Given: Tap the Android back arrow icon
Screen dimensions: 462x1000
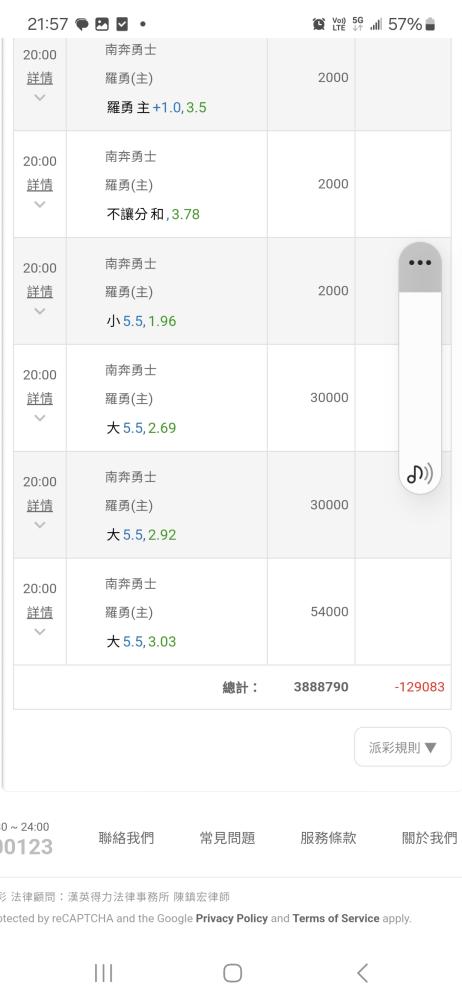Looking at the screenshot, I should 362,973.
